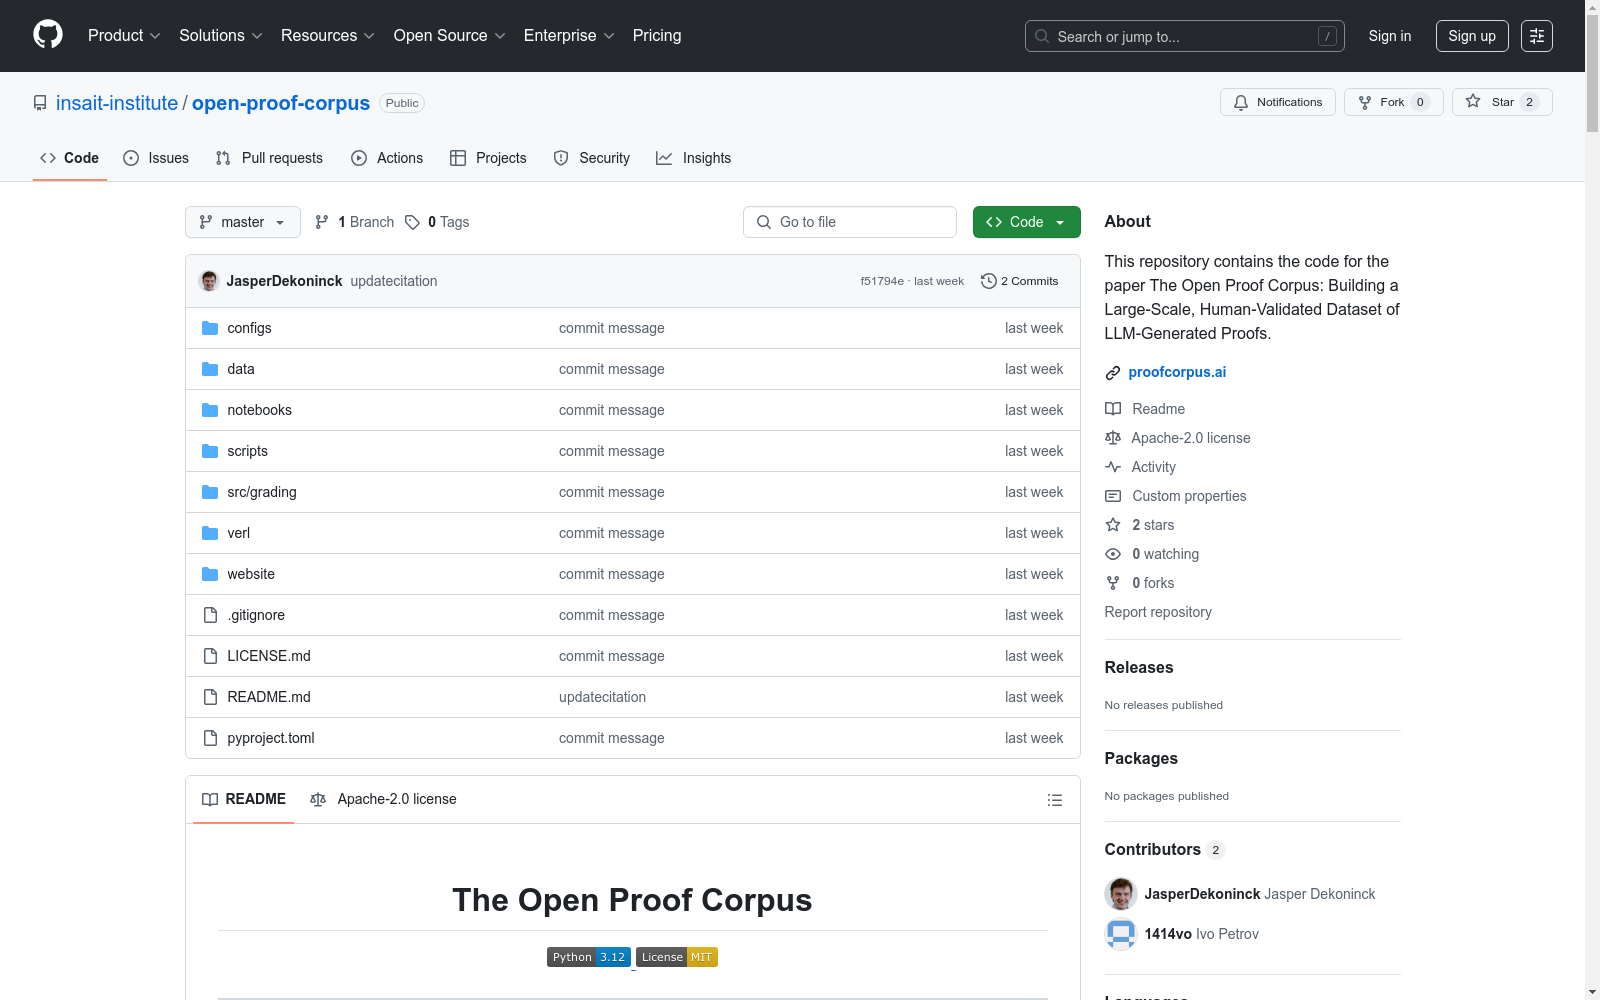Open the master branch selector
This screenshot has height=1000, width=1600.
(x=243, y=222)
